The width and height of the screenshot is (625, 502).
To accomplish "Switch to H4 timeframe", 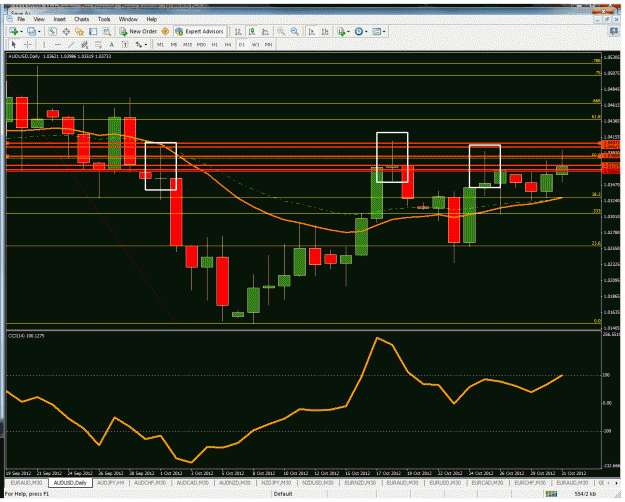I will click(228, 45).
